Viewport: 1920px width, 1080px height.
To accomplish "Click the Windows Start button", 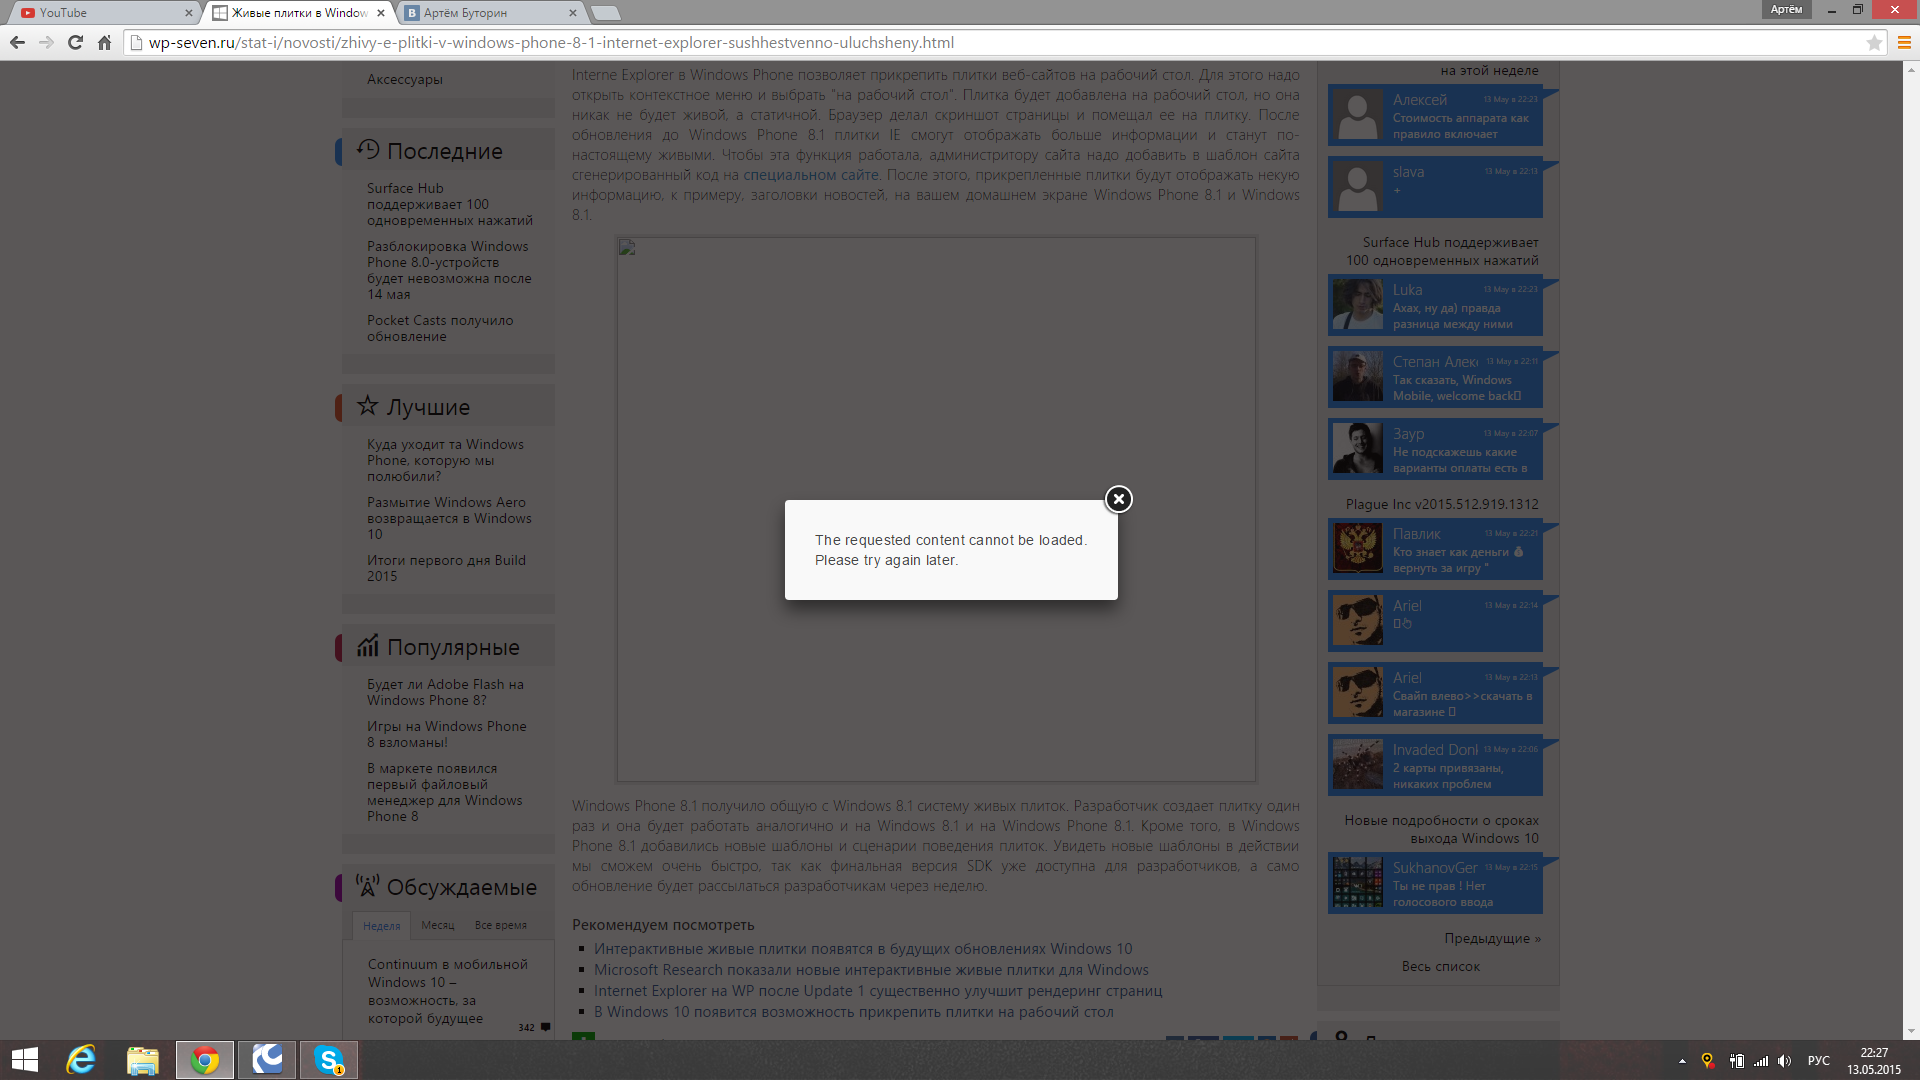I will coord(25,1059).
